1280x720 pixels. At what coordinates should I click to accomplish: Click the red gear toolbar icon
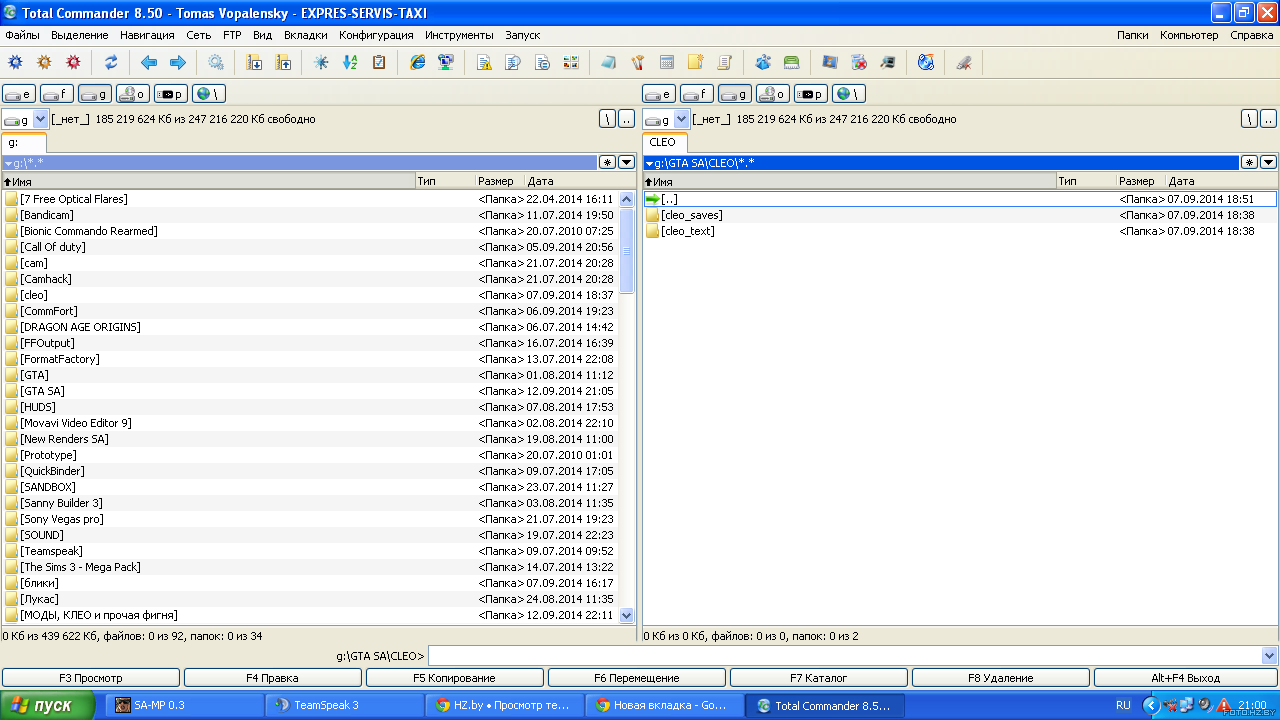point(73,62)
